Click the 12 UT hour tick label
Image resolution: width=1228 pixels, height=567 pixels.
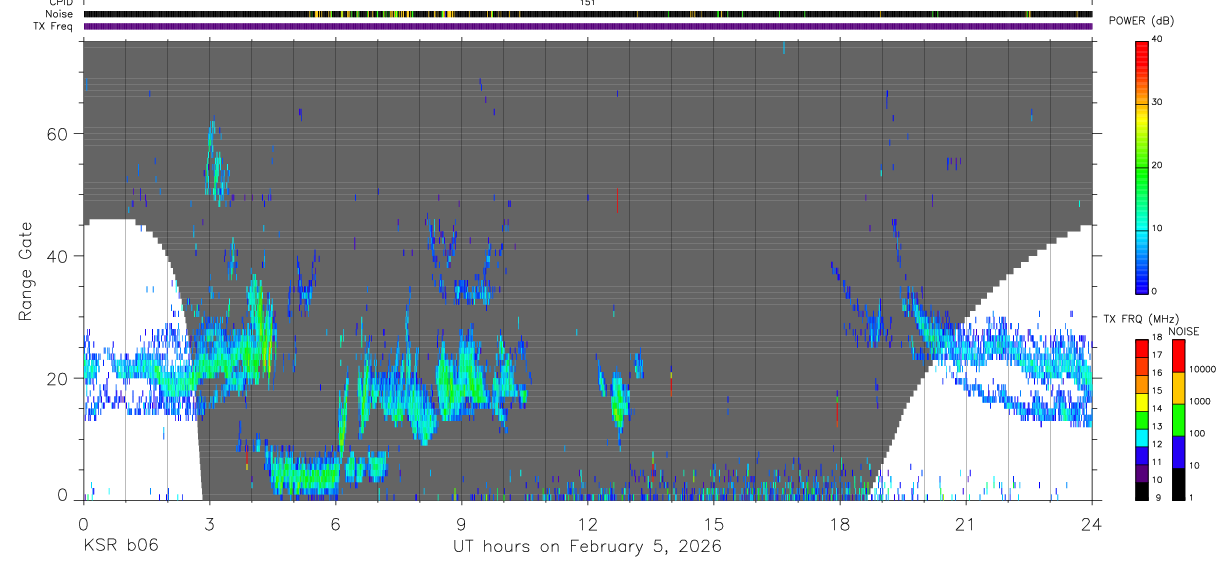click(x=587, y=523)
